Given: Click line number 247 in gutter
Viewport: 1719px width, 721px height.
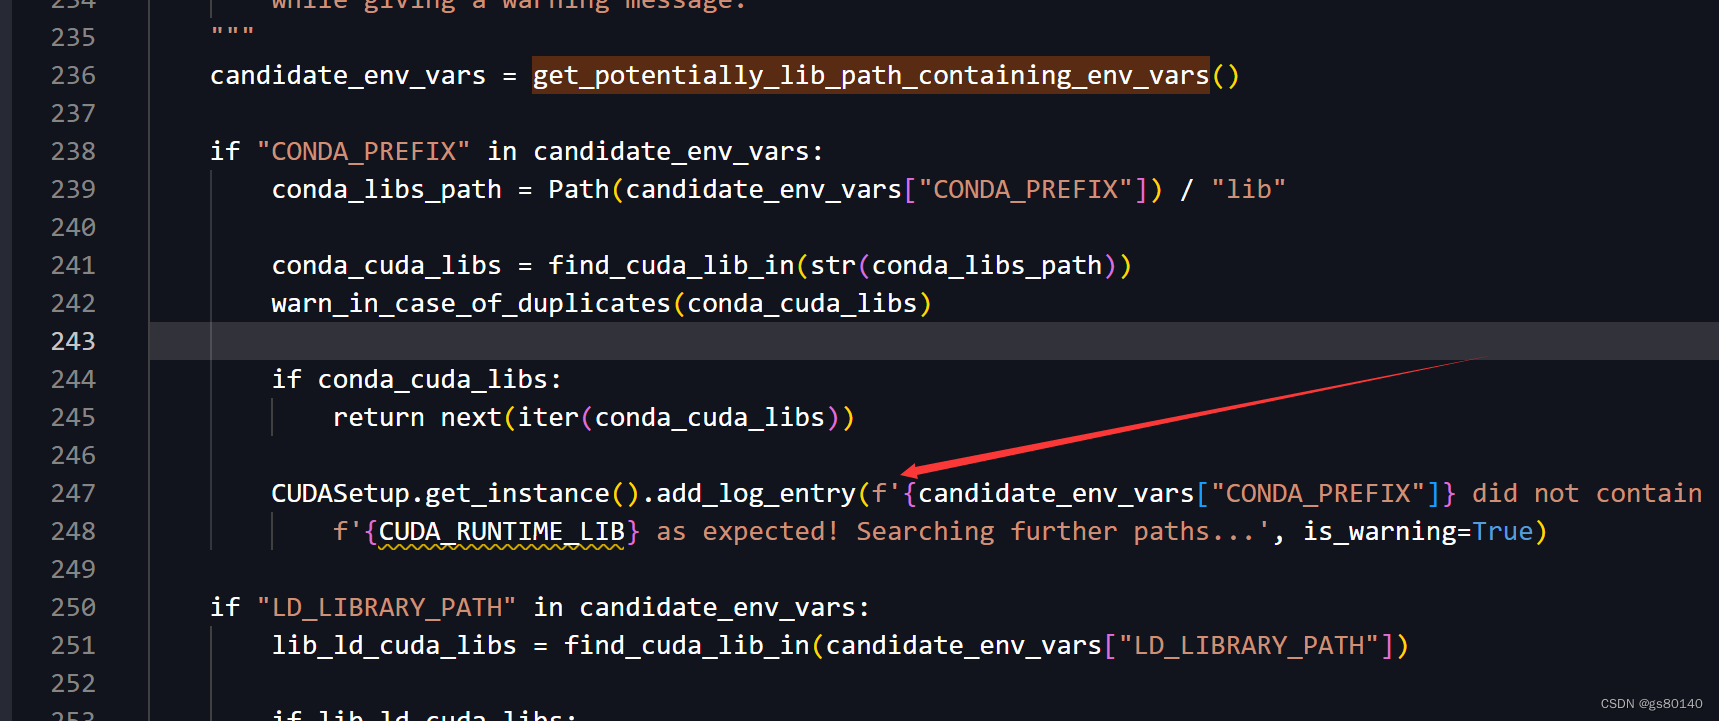Looking at the screenshot, I should click(x=73, y=494).
